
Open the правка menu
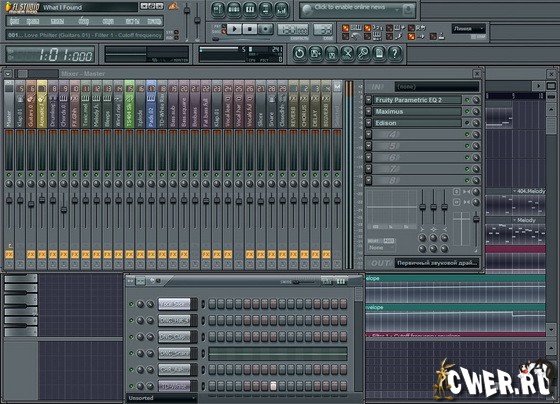pyautogui.click(x=33, y=21)
